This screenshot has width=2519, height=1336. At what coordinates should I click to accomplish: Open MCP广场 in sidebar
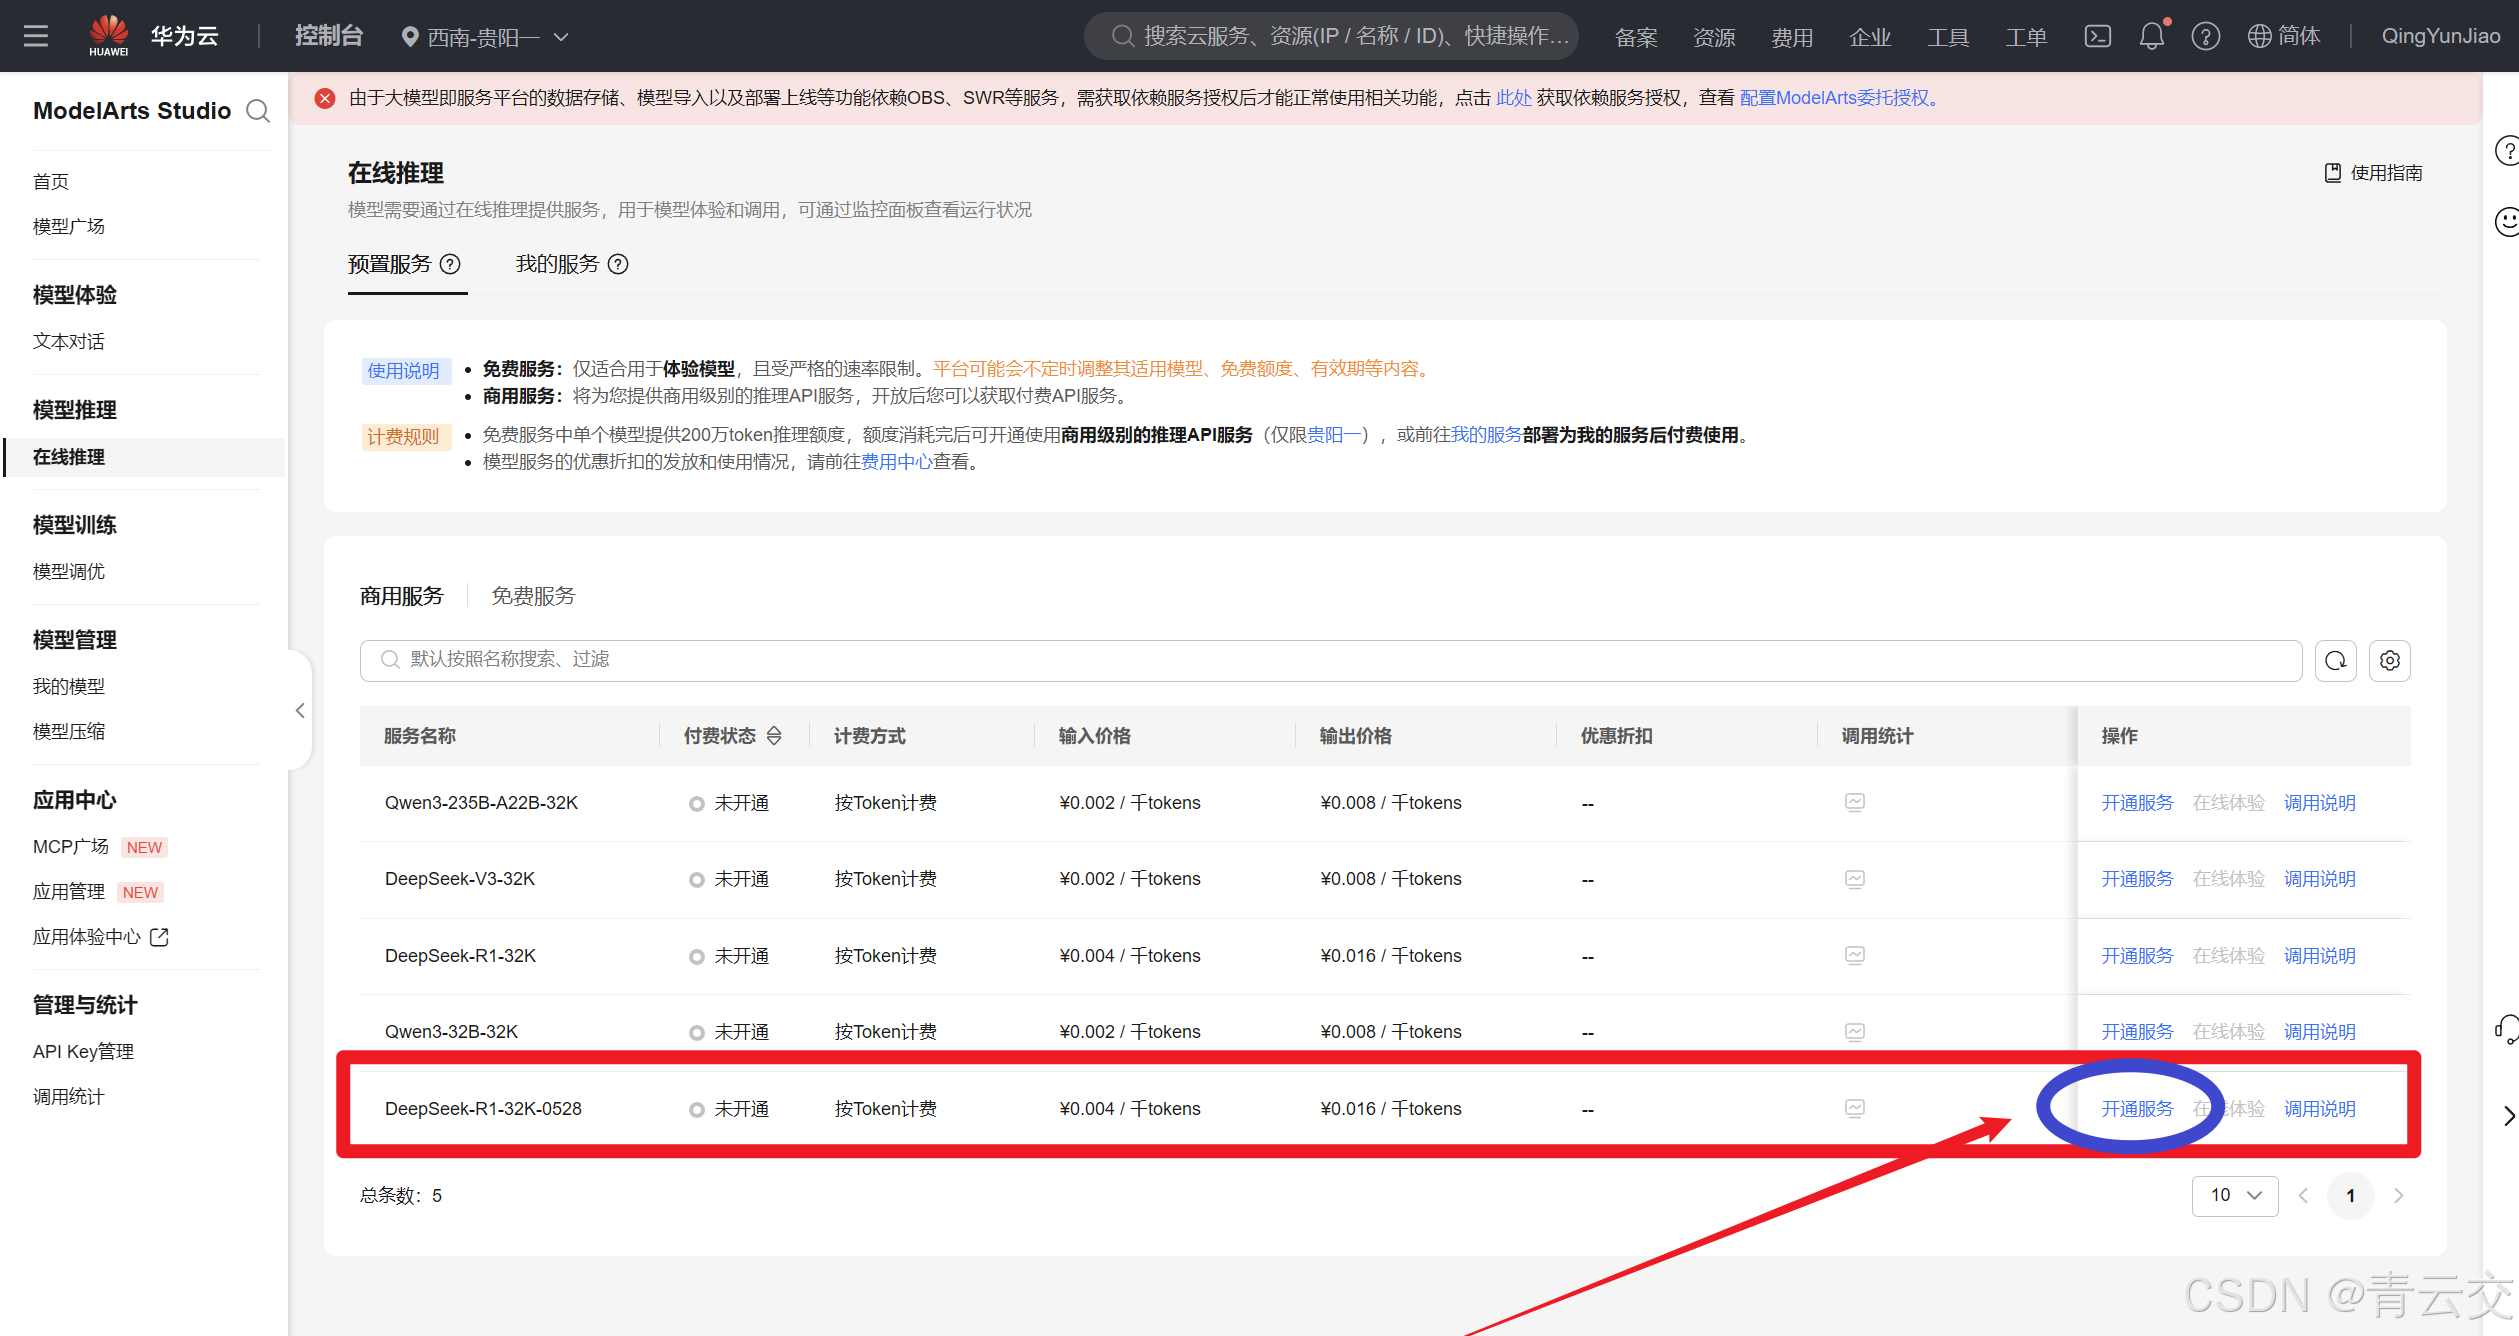click(70, 847)
